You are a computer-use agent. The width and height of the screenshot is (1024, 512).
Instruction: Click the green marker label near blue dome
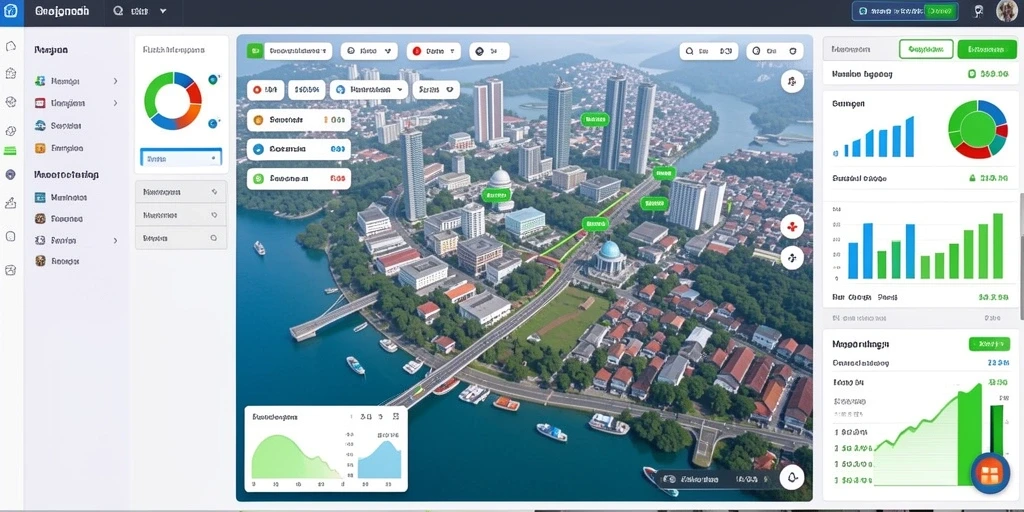(x=594, y=224)
